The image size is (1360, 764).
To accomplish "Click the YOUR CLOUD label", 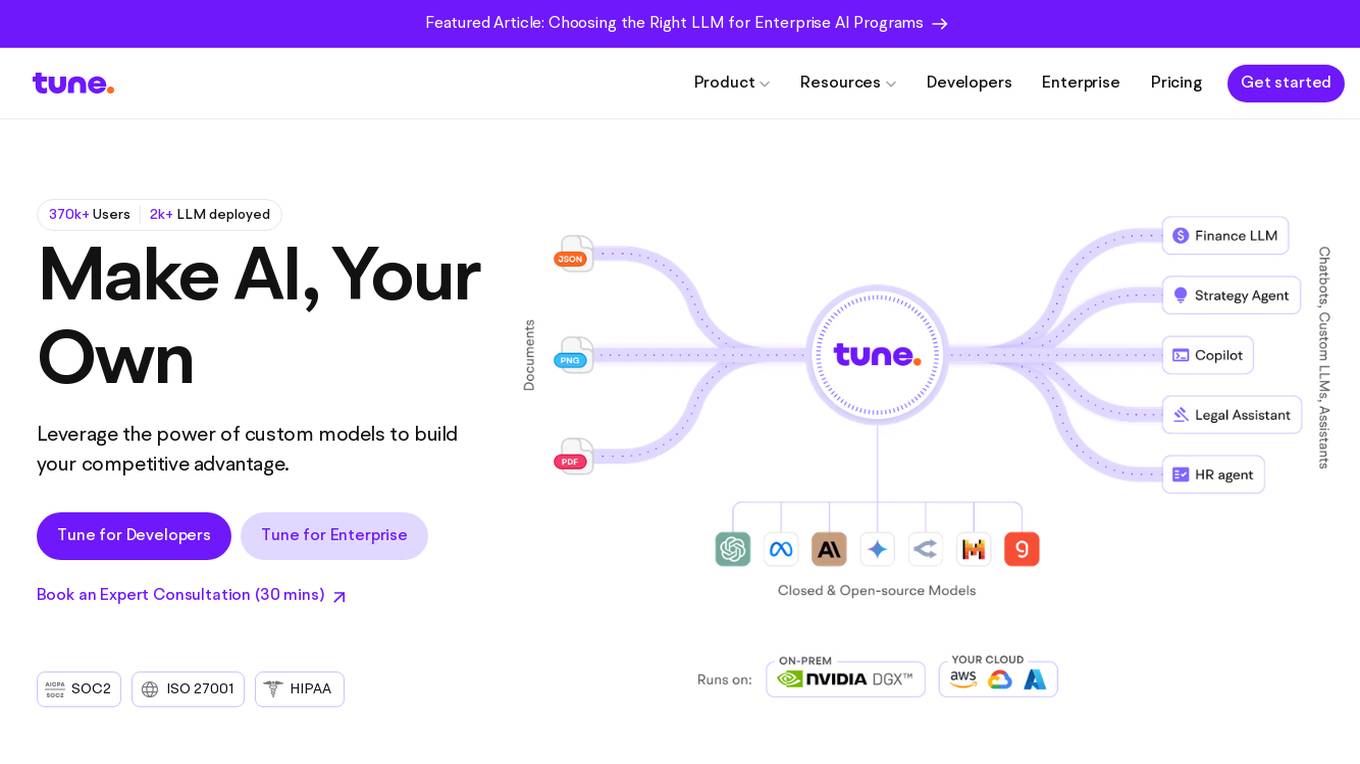I will [988, 660].
